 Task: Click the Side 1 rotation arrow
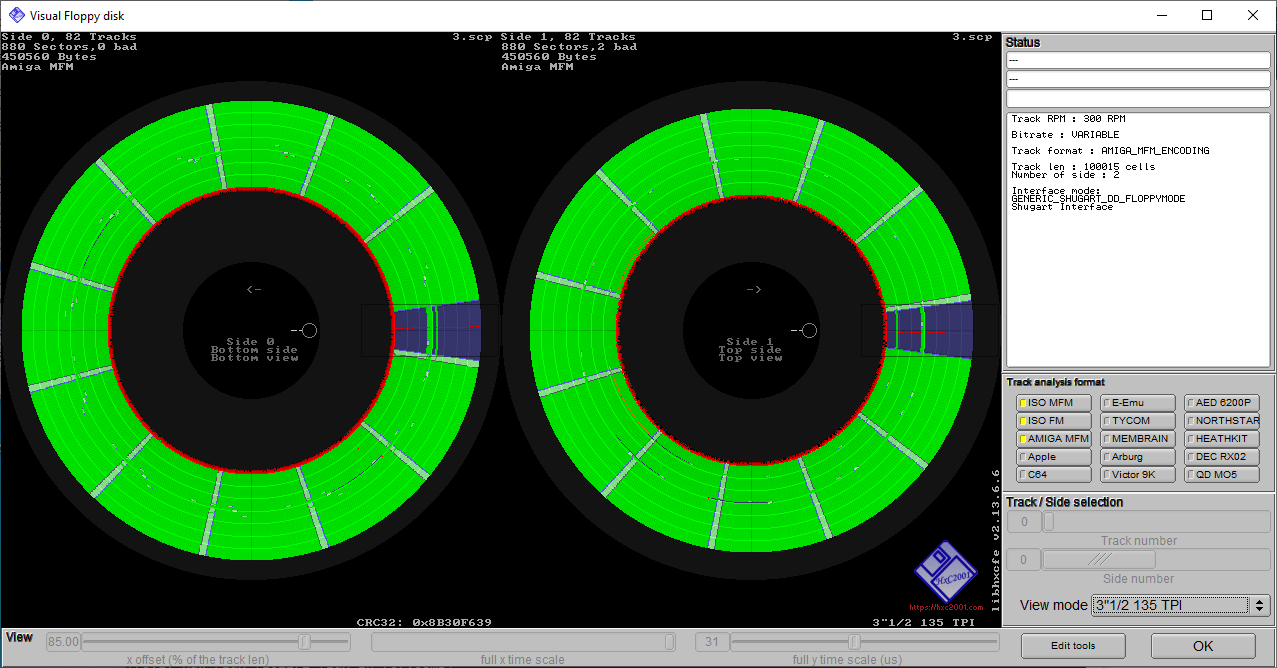(x=755, y=290)
